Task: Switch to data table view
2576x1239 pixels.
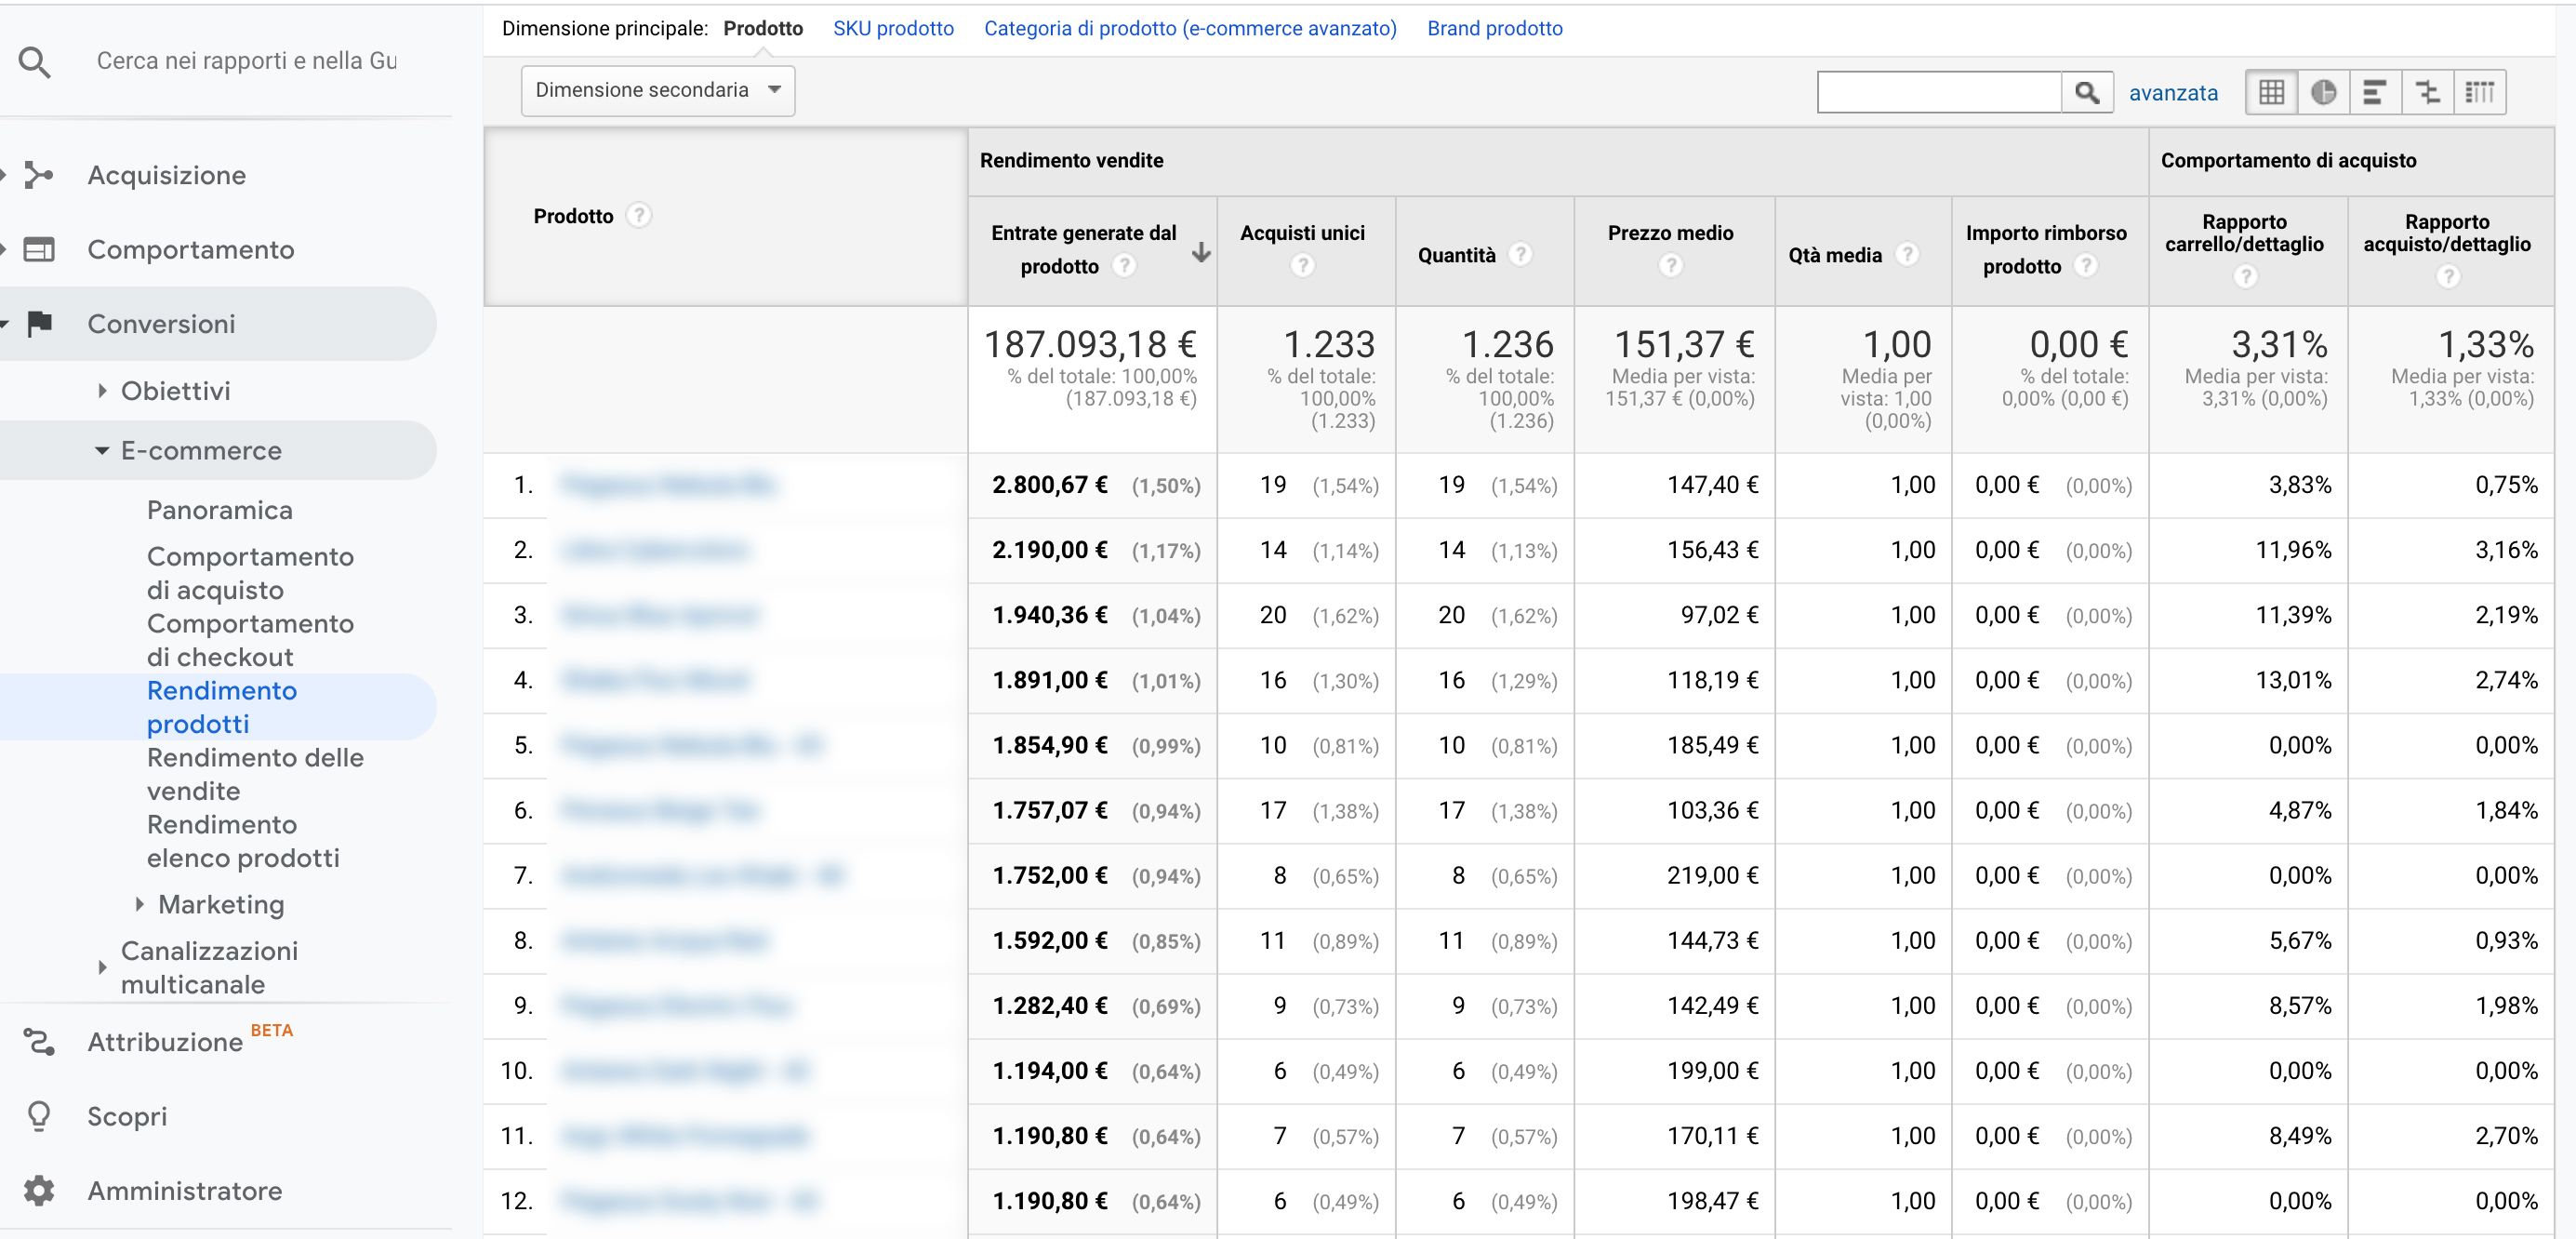Action: 2271,92
